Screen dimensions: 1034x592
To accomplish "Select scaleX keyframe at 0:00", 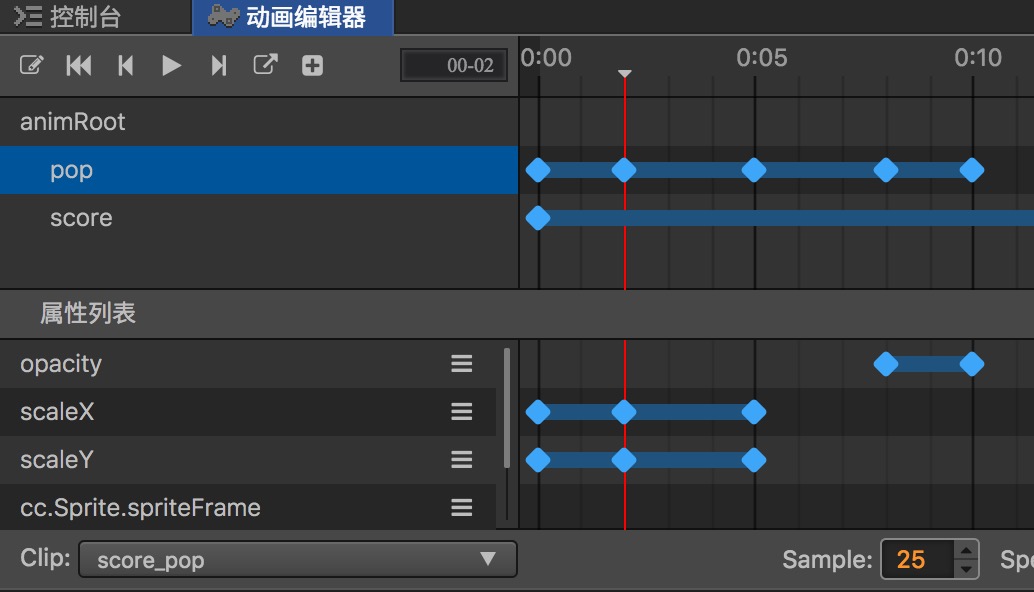I will [538, 412].
